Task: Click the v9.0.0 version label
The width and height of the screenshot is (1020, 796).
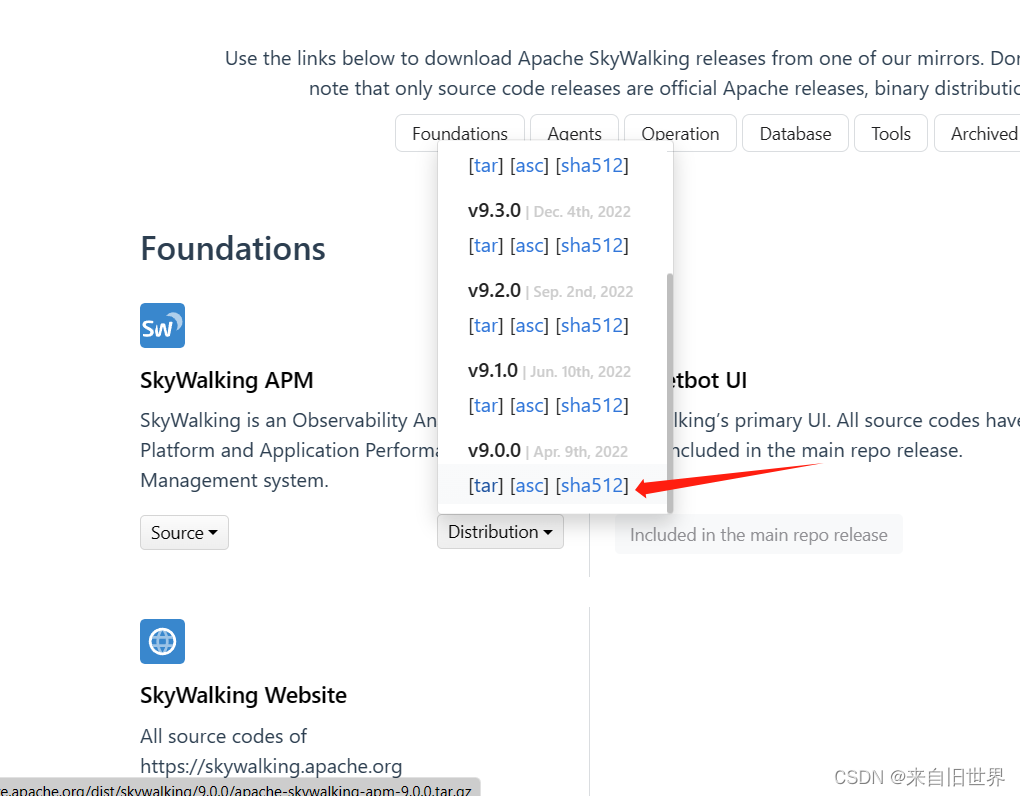Action: (x=494, y=450)
